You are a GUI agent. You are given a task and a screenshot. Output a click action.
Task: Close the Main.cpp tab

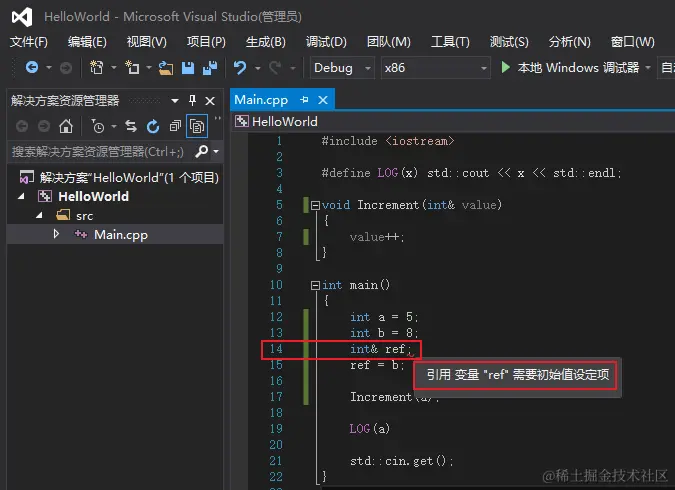click(323, 100)
